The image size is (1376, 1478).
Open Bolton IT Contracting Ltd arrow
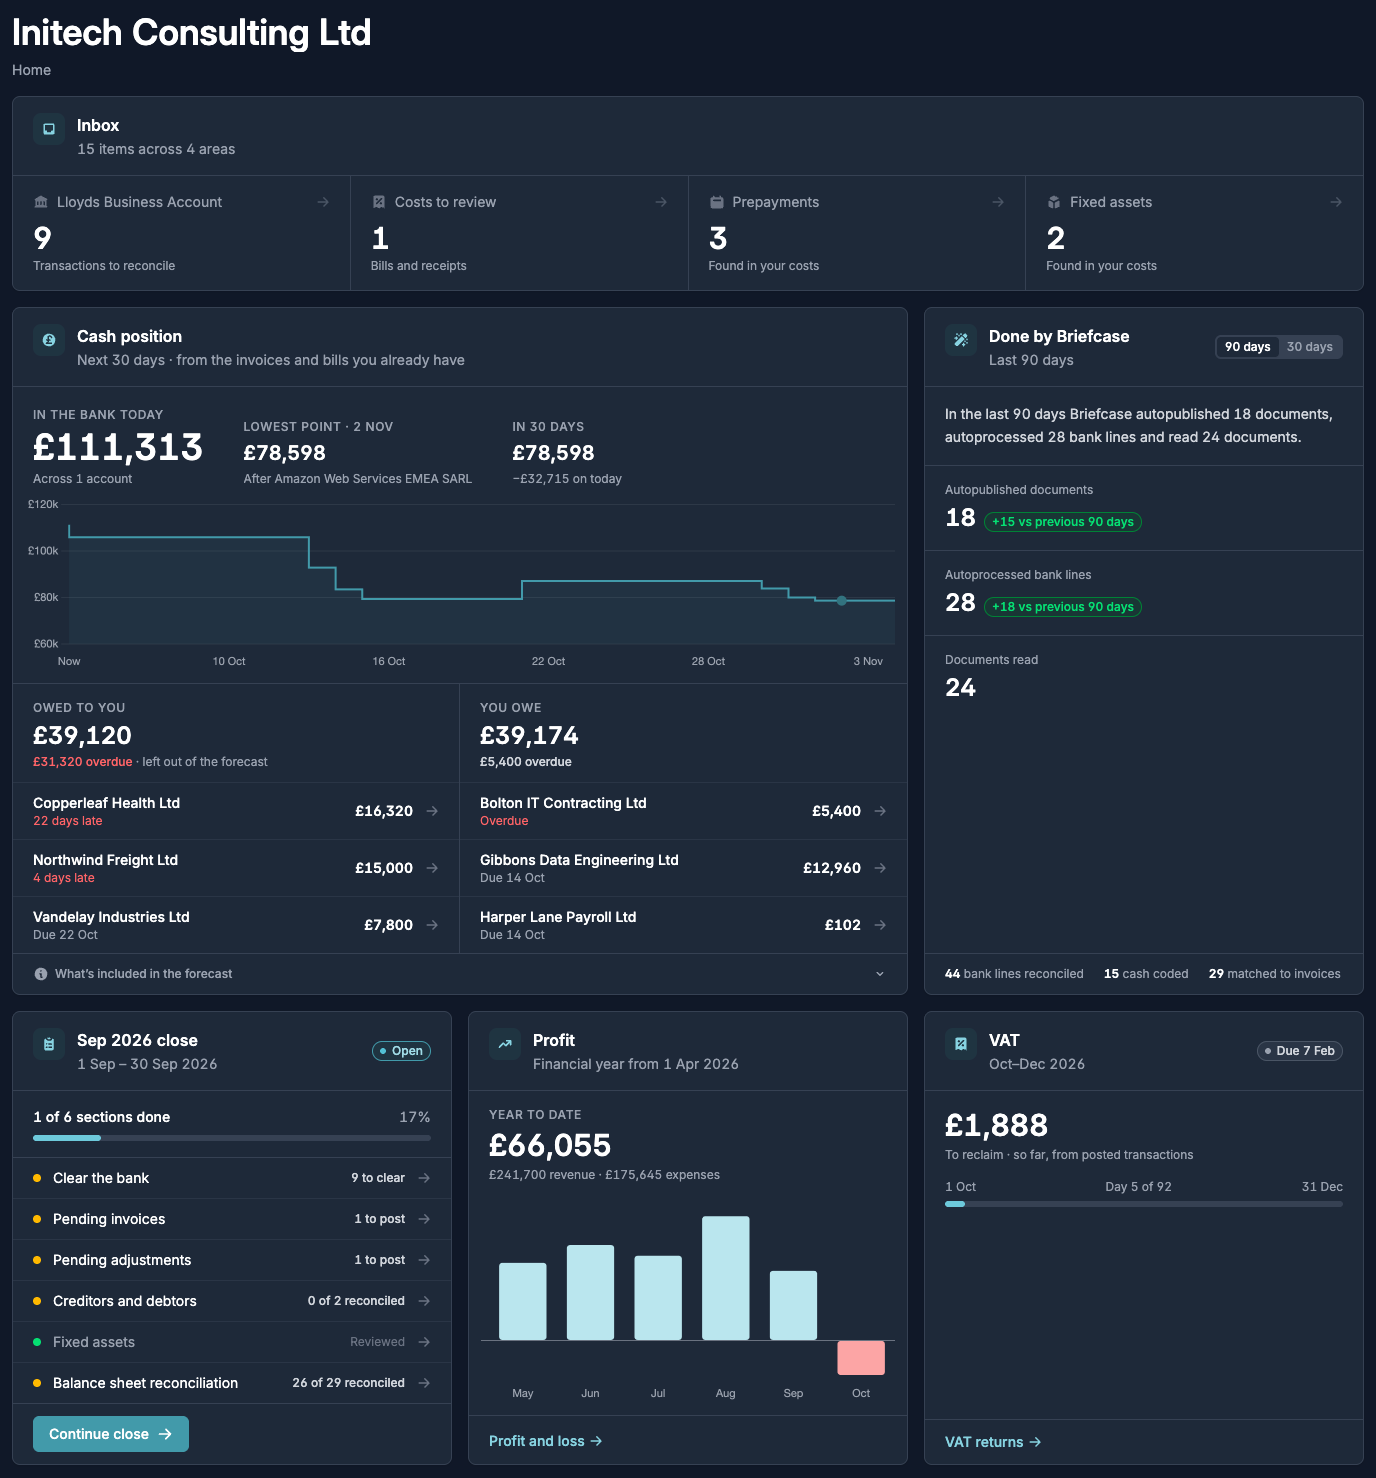(880, 811)
